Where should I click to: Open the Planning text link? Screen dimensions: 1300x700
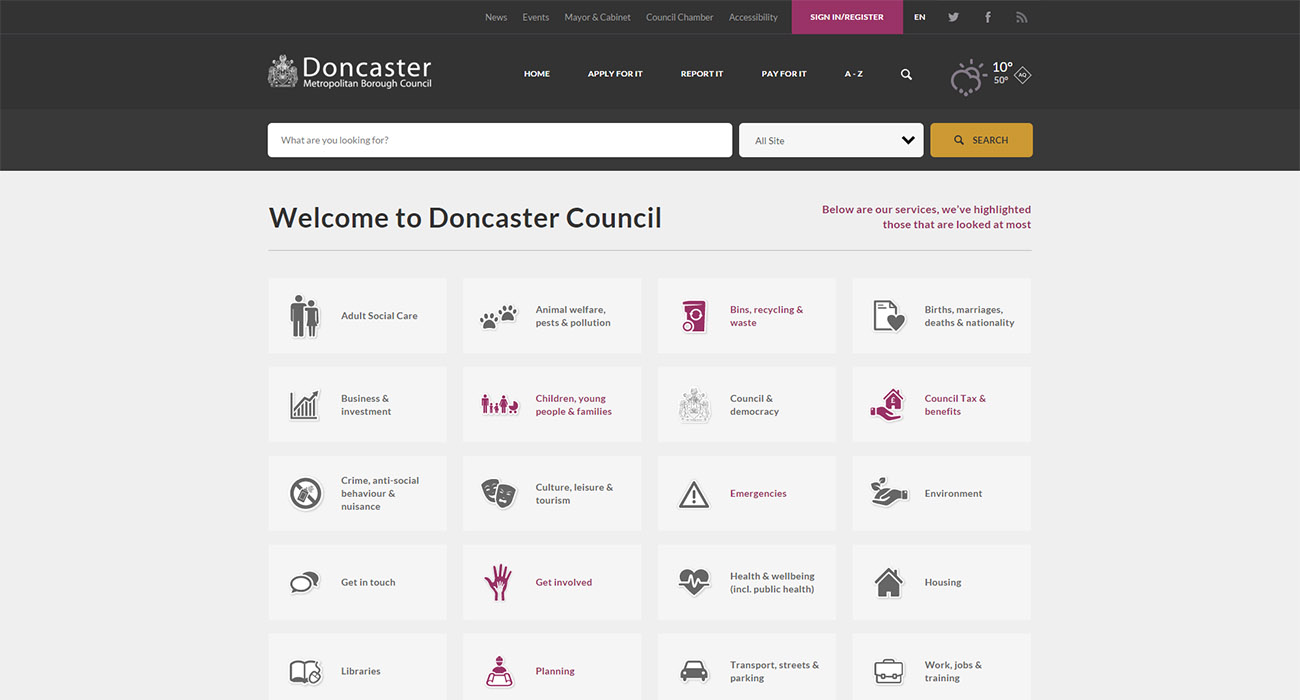click(555, 672)
